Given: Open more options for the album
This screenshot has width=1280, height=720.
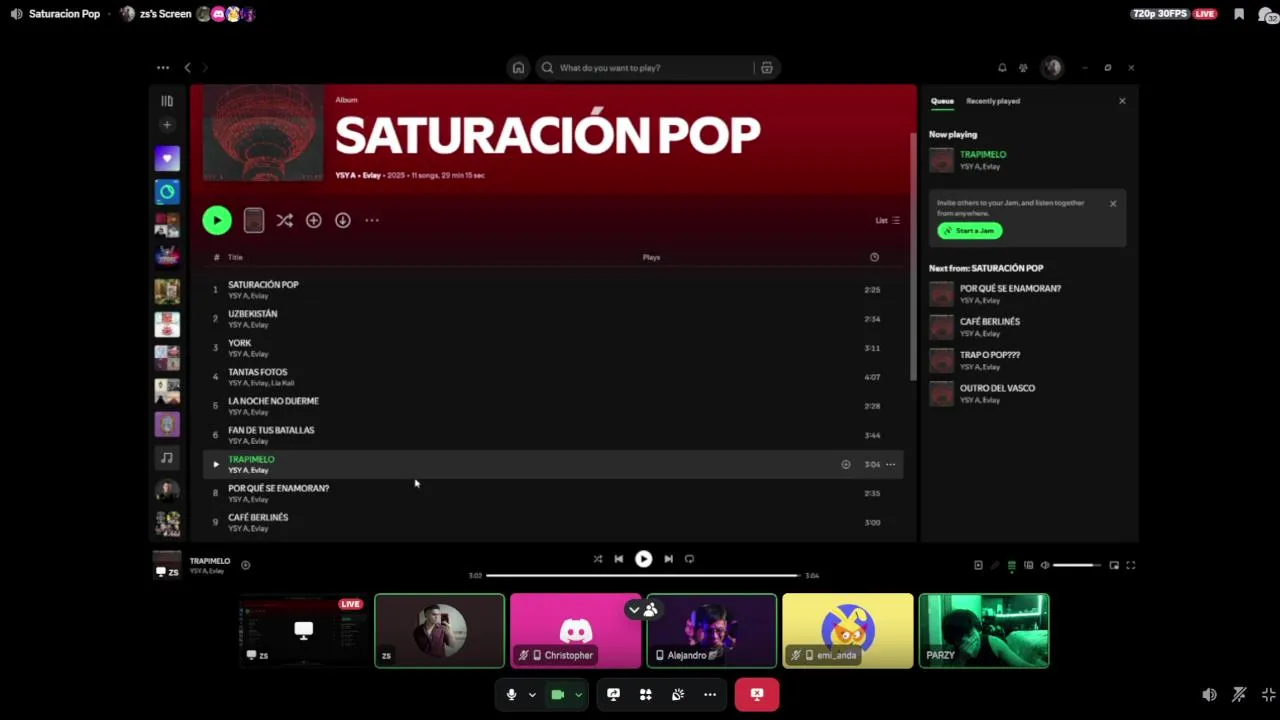Looking at the screenshot, I should click(372, 220).
